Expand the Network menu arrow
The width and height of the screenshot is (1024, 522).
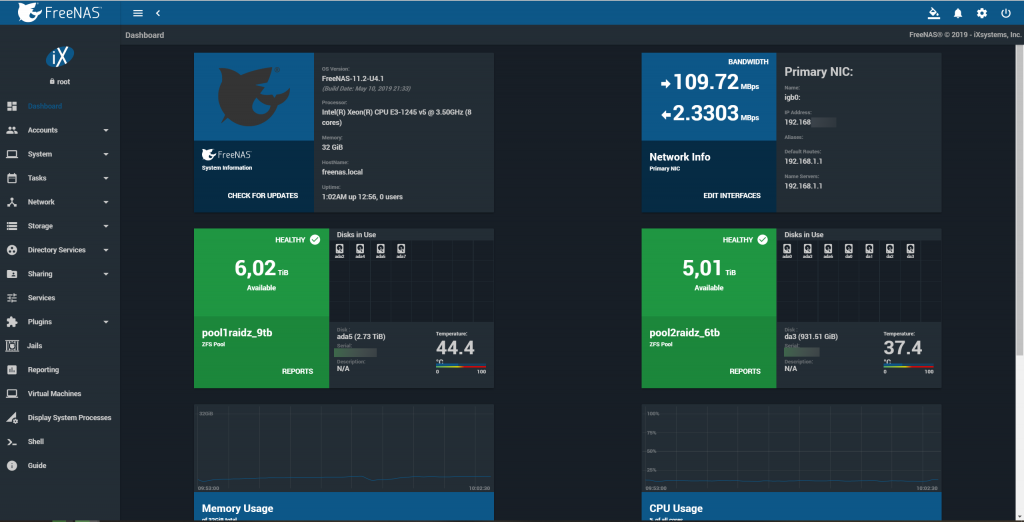point(106,203)
